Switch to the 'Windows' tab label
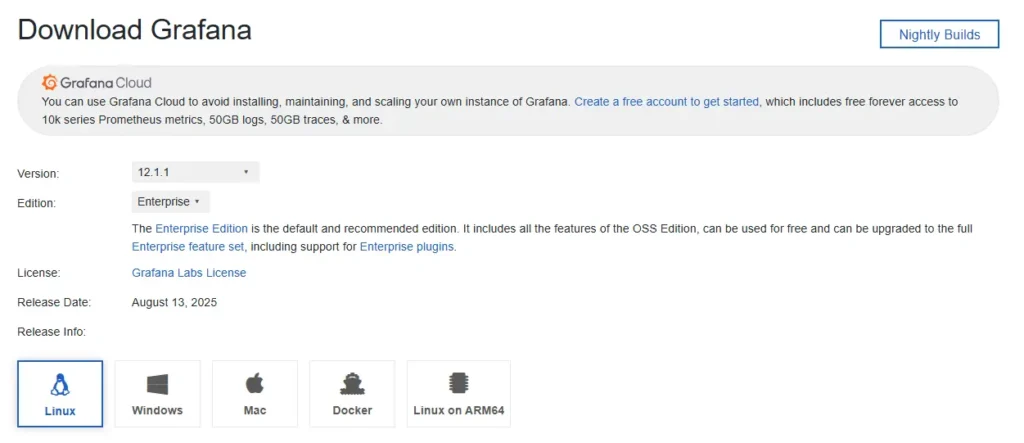 point(157,411)
